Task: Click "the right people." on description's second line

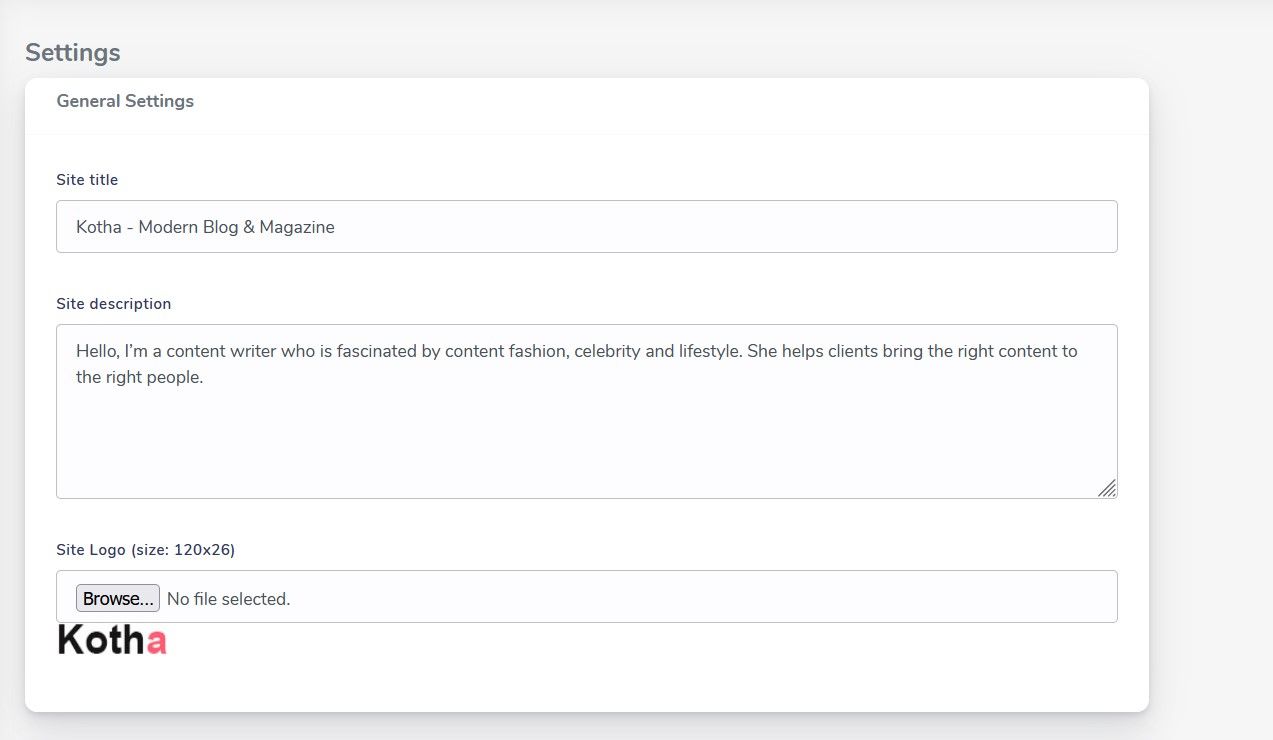Action: 139,378
